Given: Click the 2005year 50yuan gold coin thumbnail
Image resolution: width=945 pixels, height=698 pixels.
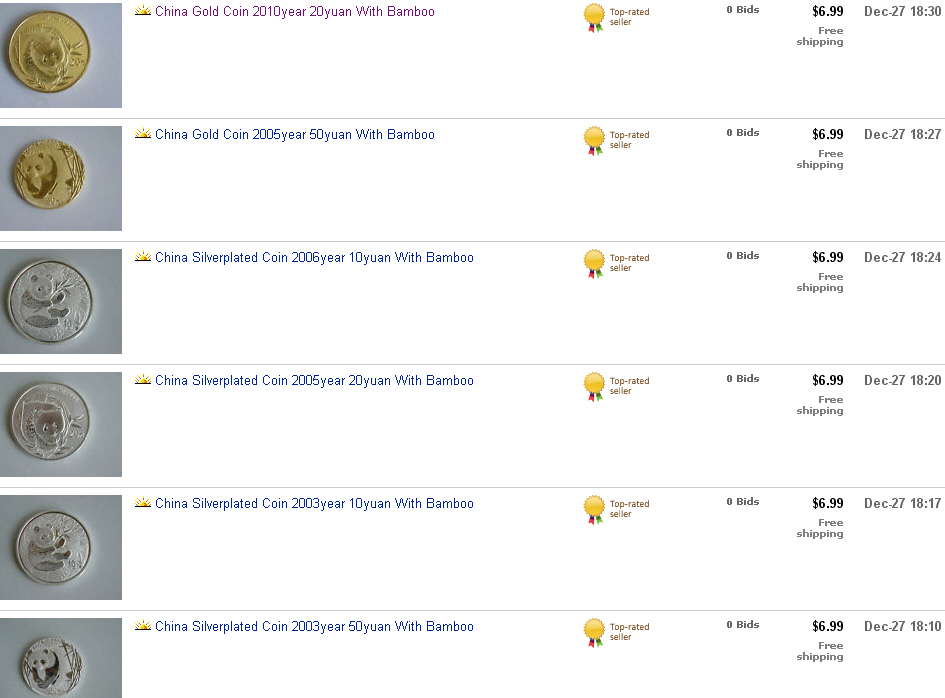Looking at the screenshot, I should [60, 178].
